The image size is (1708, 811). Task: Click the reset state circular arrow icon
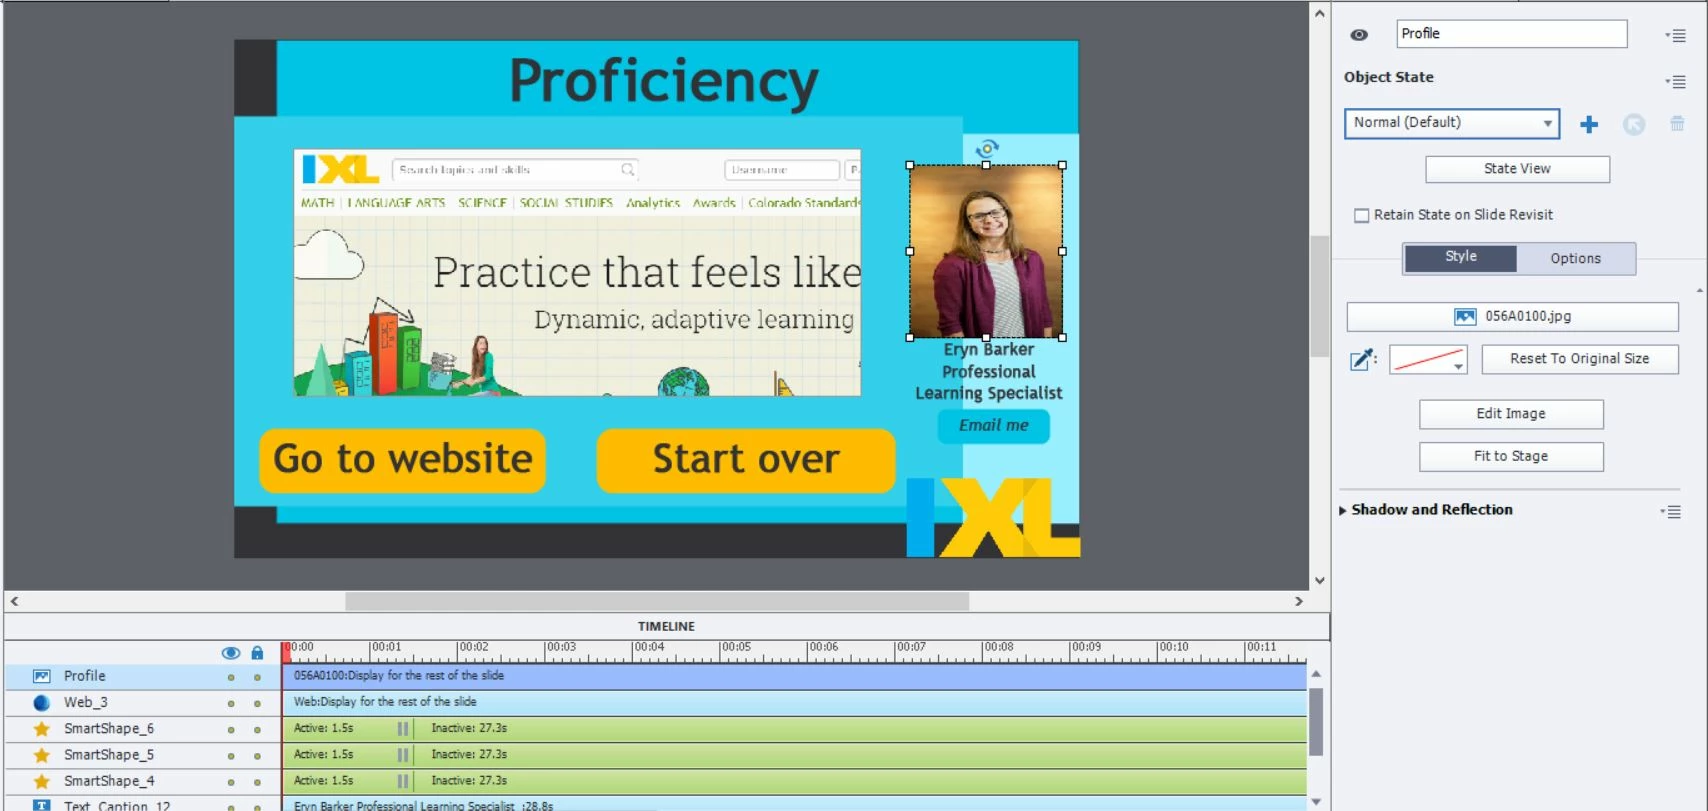1634,124
